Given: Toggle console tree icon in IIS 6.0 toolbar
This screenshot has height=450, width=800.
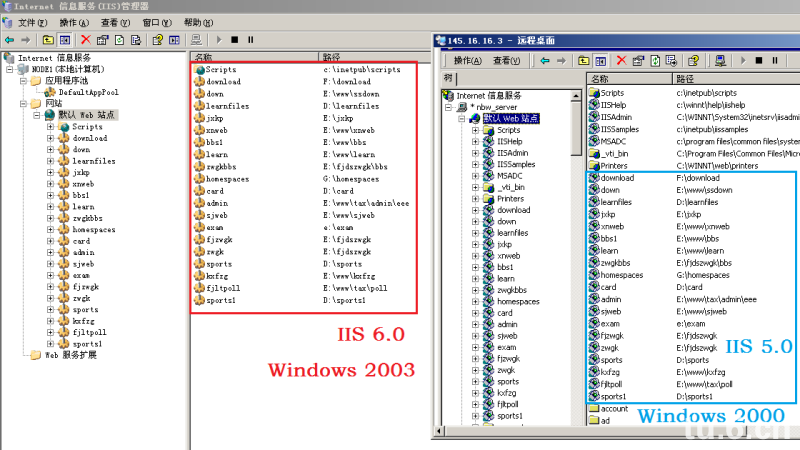Looking at the screenshot, I should [65, 40].
